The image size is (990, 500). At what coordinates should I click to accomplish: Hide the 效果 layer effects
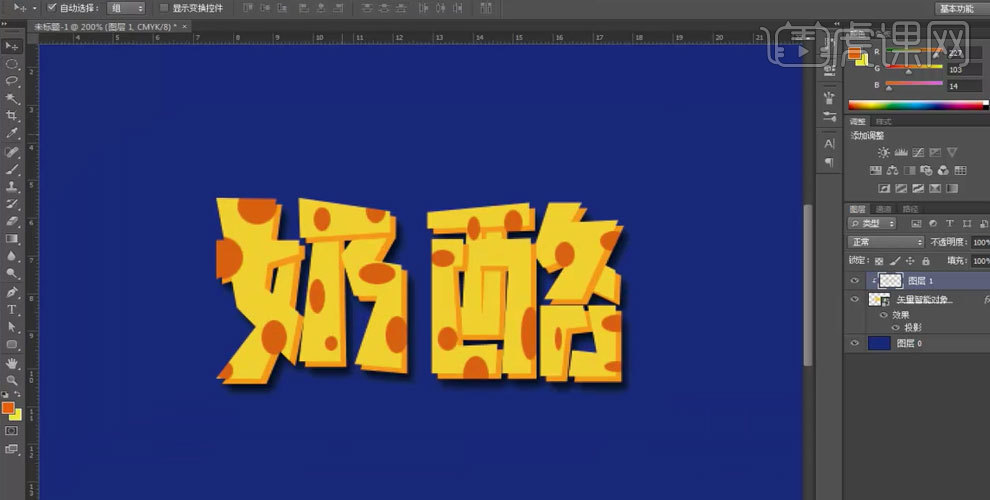tap(883, 315)
